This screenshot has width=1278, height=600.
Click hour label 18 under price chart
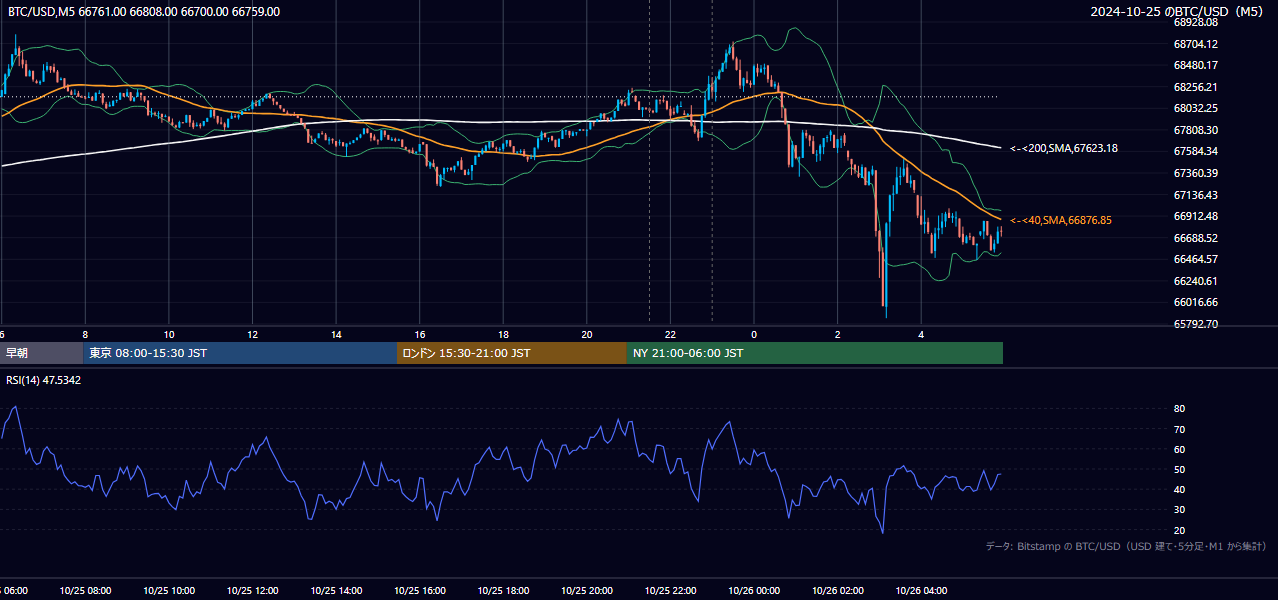click(x=504, y=334)
